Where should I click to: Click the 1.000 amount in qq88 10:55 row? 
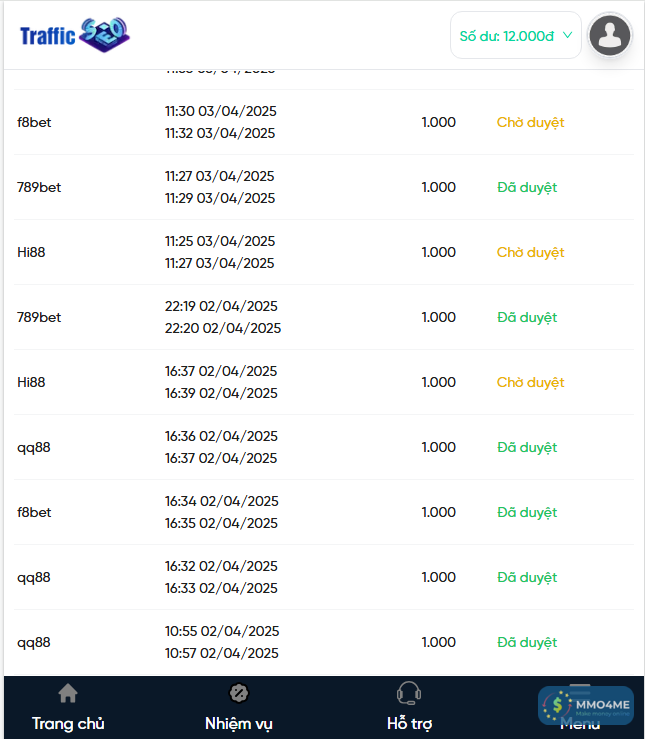pyautogui.click(x=438, y=642)
